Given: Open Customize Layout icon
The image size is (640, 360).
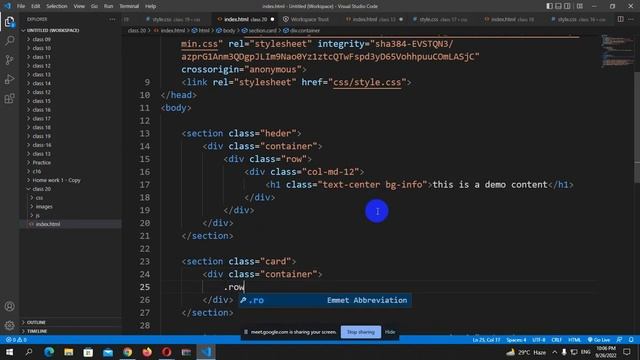Looking at the screenshot, I should (x=580, y=6).
